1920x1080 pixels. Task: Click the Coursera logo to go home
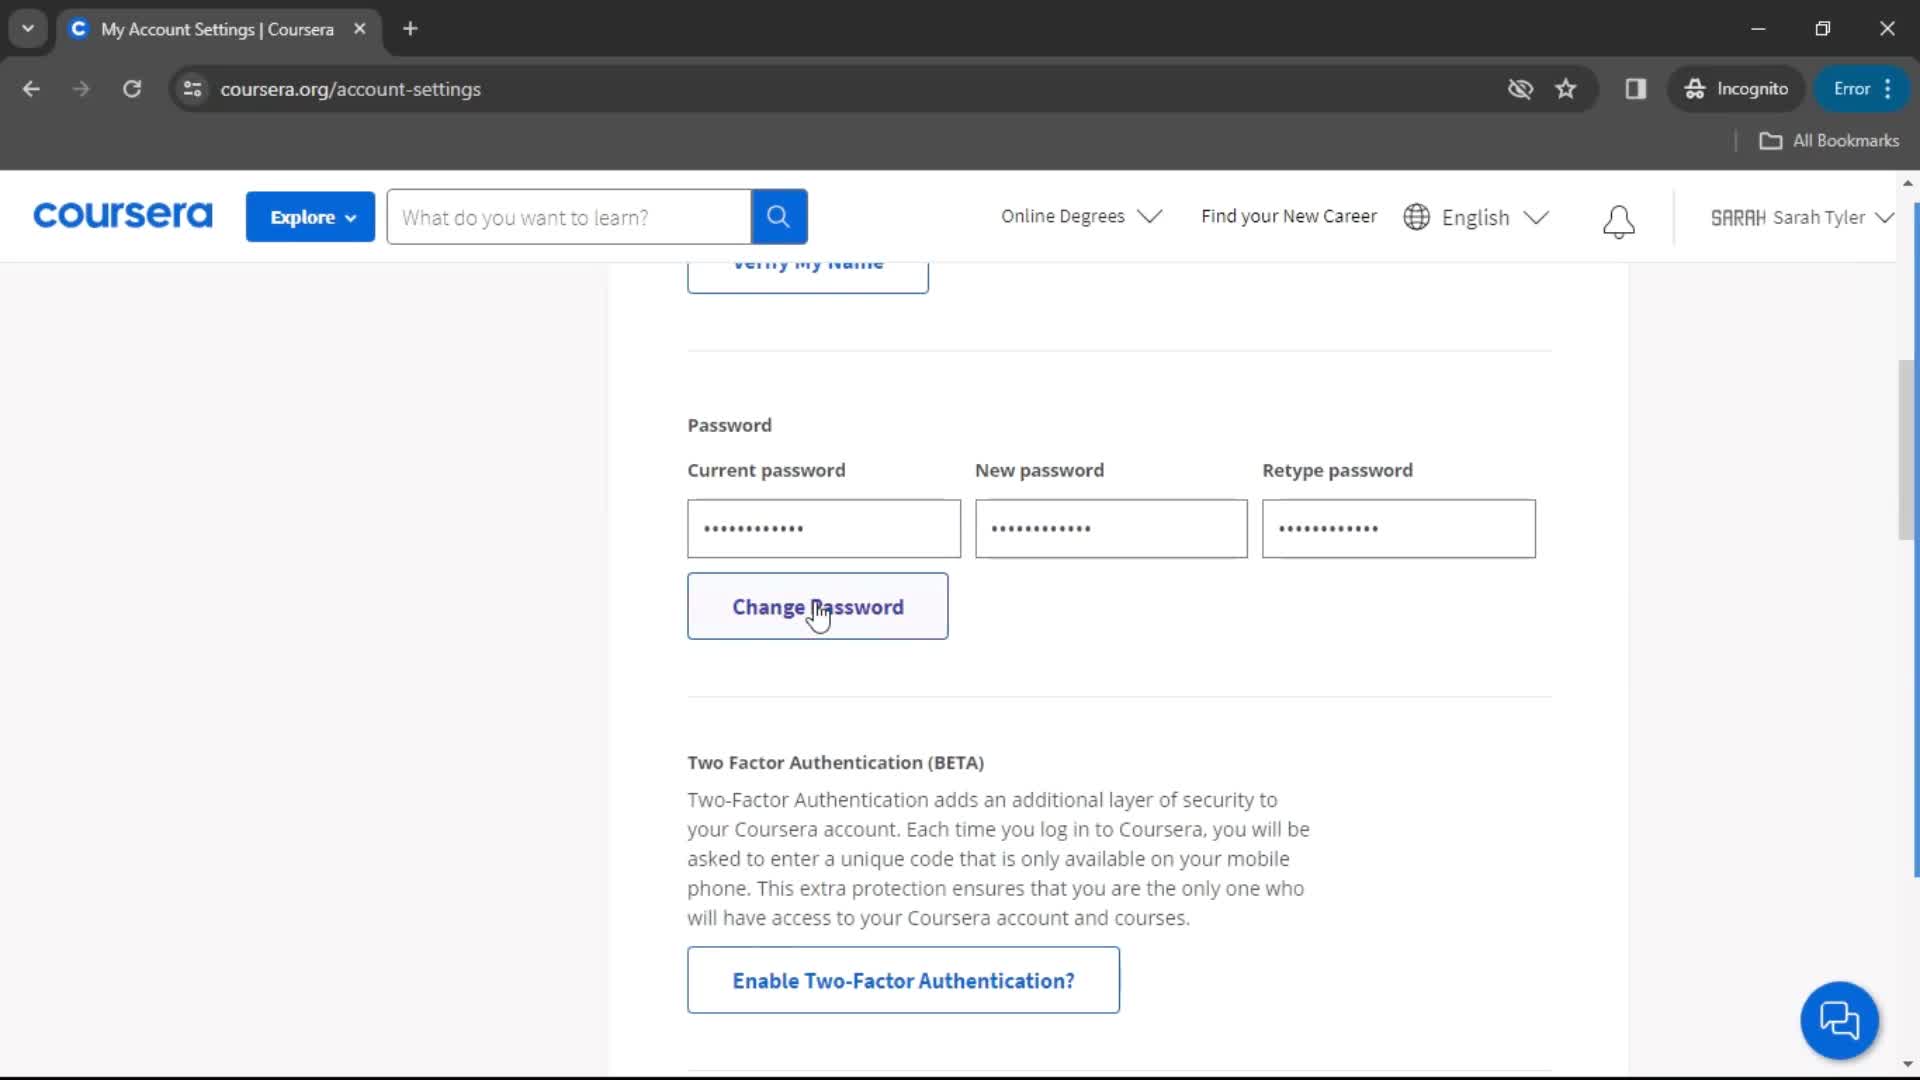[x=121, y=216]
